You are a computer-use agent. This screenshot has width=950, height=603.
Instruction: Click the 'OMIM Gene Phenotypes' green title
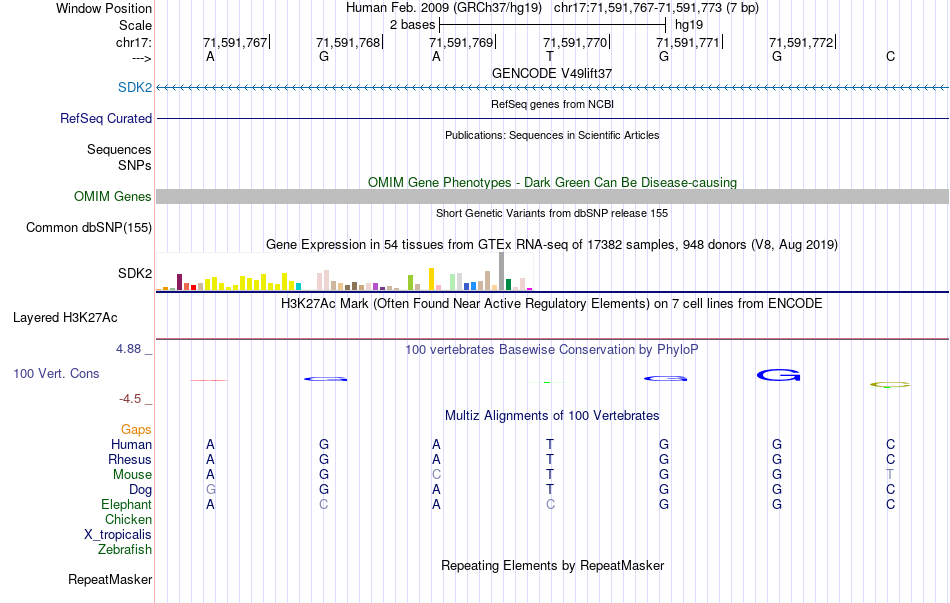click(x=552, y=182)
